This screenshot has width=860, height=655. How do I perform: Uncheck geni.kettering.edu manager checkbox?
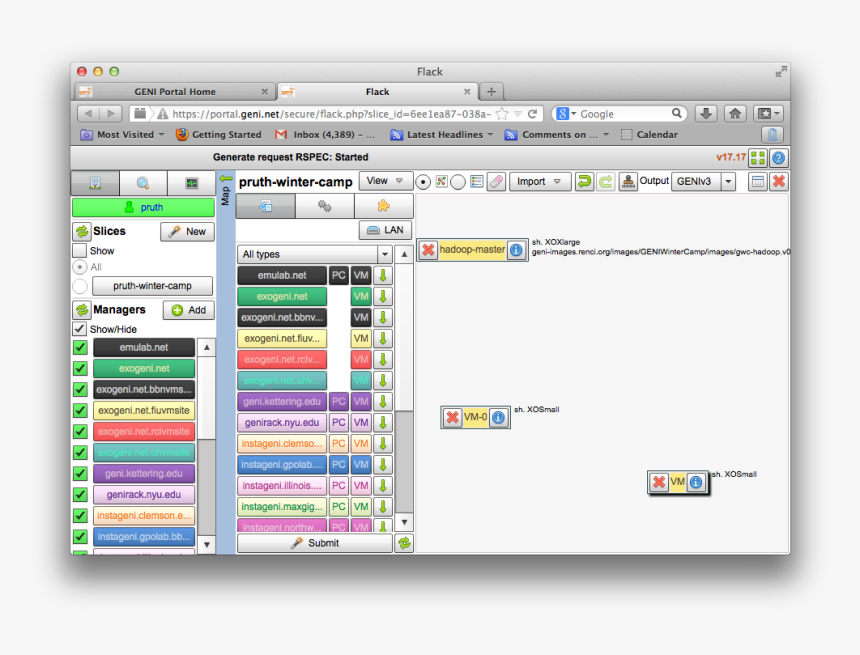[80, 473]
